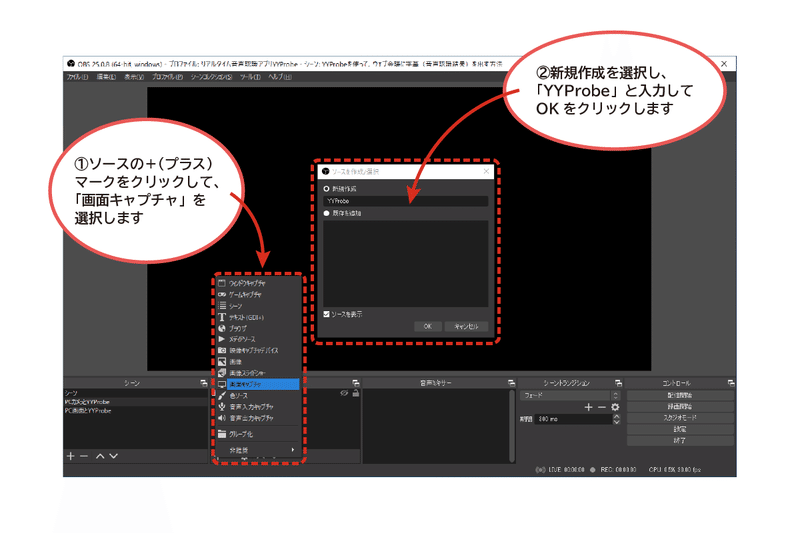Select scene 'PC画面とYYProbe' in list
This screenshot has height=533, width=800.
tap(135, 411)
